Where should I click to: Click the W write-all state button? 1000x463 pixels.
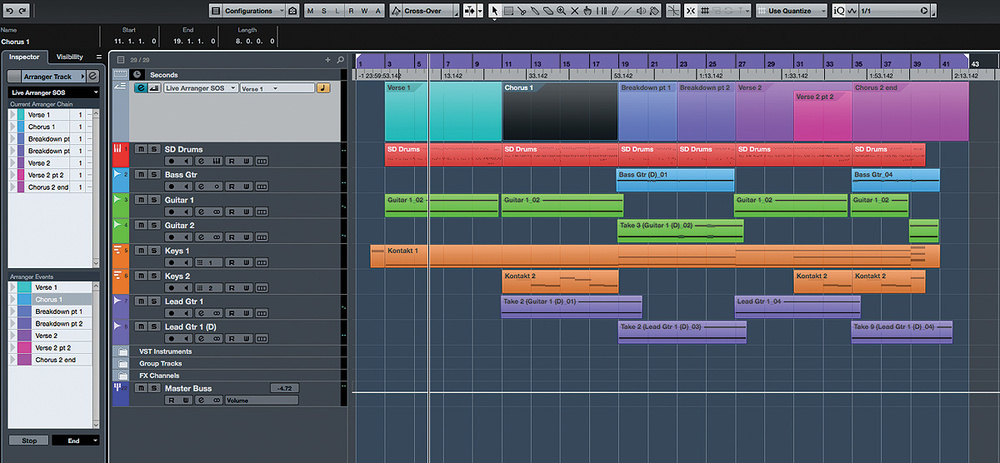click(365, 11)
